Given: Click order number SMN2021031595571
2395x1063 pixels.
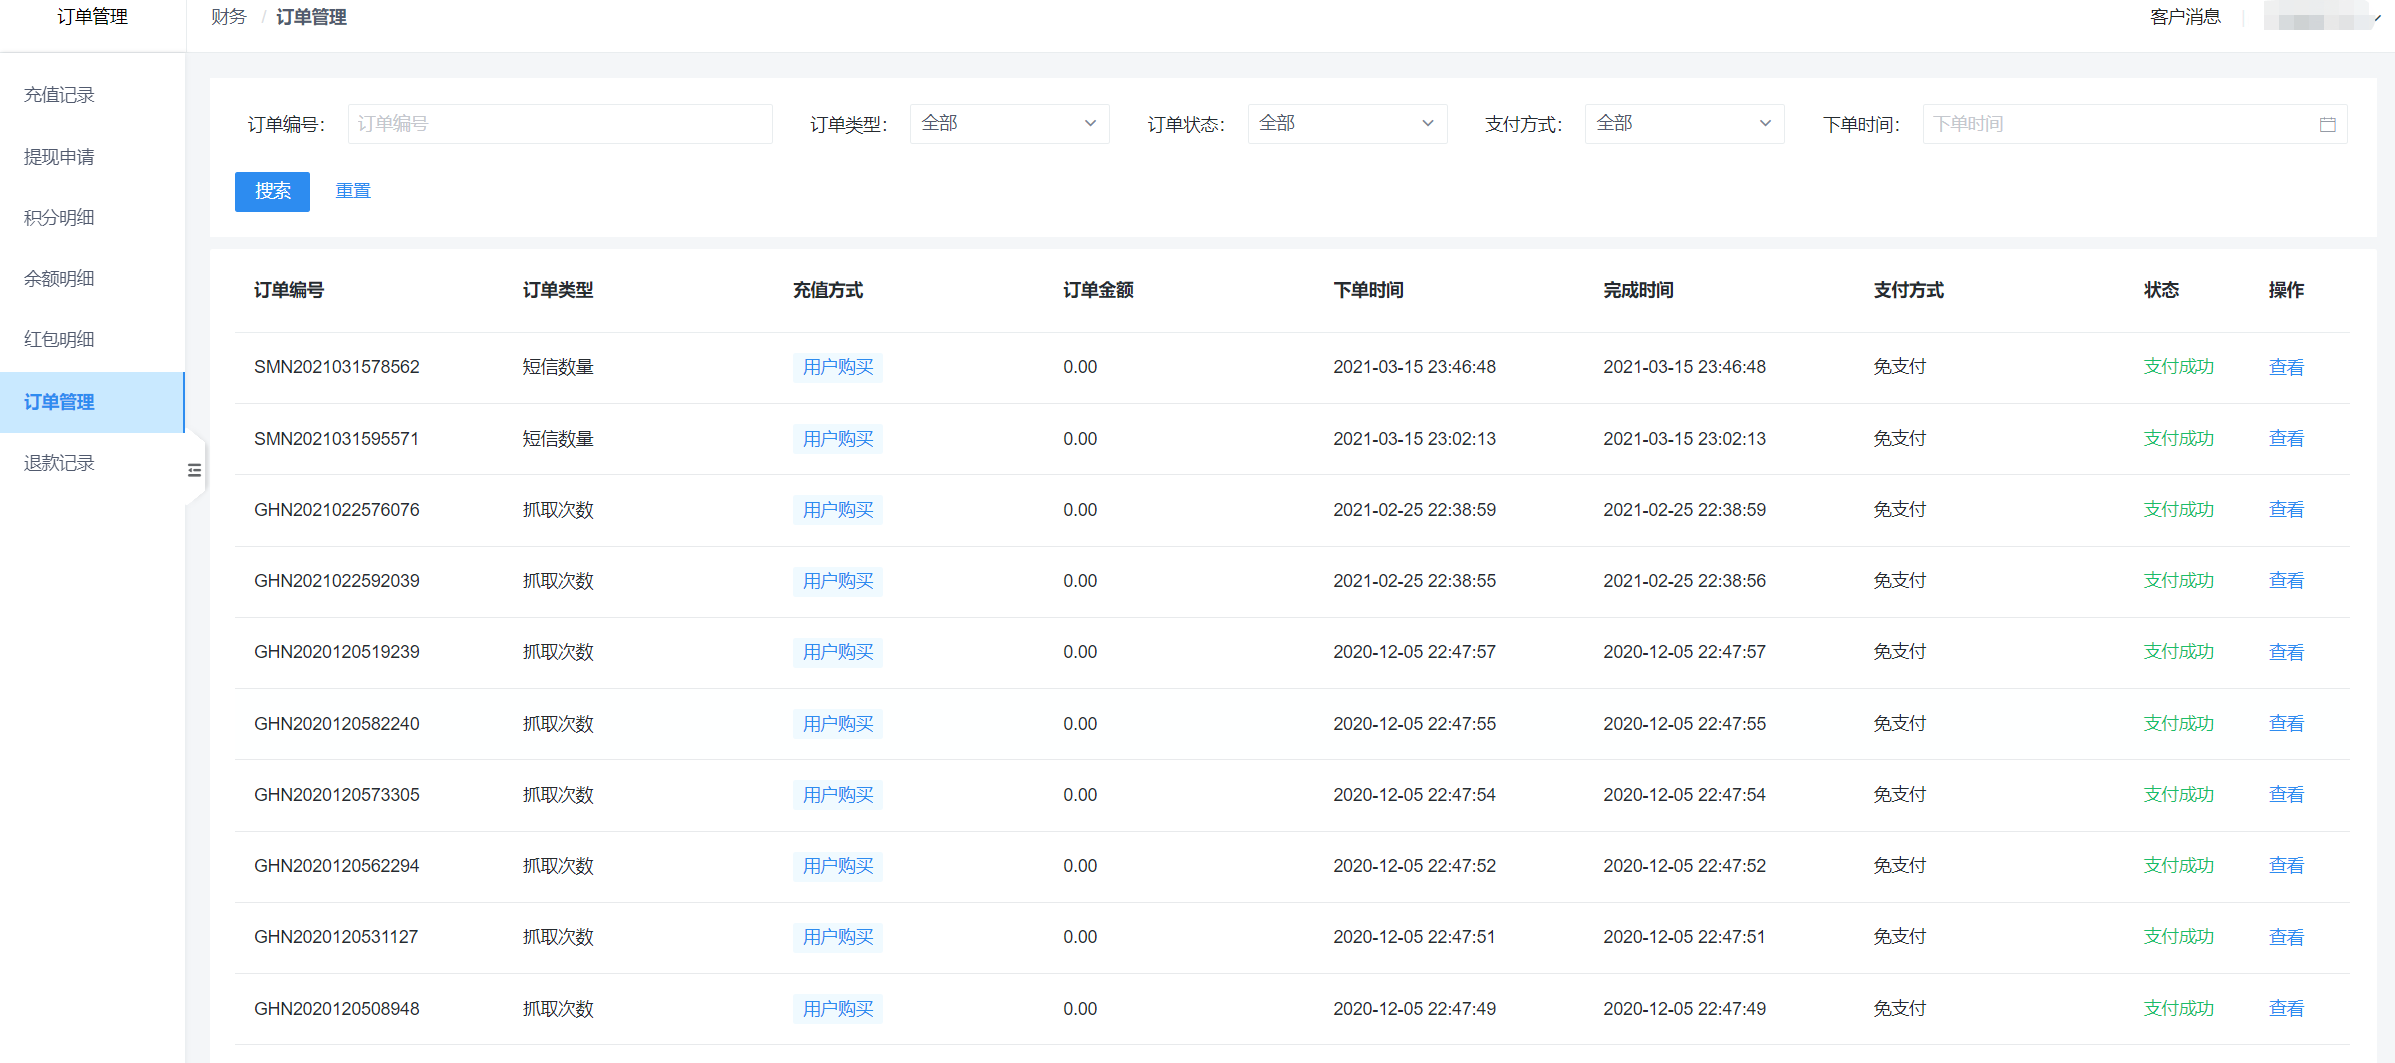Looking at the screenshot, I should [x=336, y=439].
